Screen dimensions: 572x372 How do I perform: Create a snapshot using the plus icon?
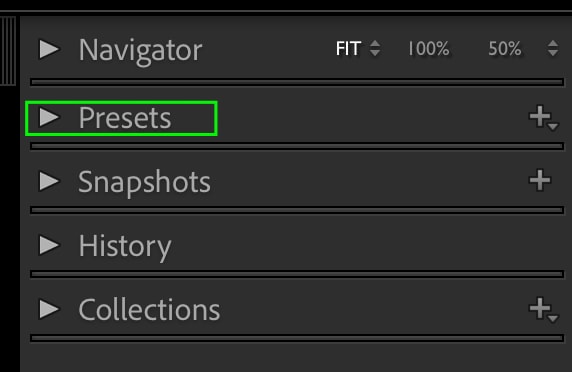540,180
